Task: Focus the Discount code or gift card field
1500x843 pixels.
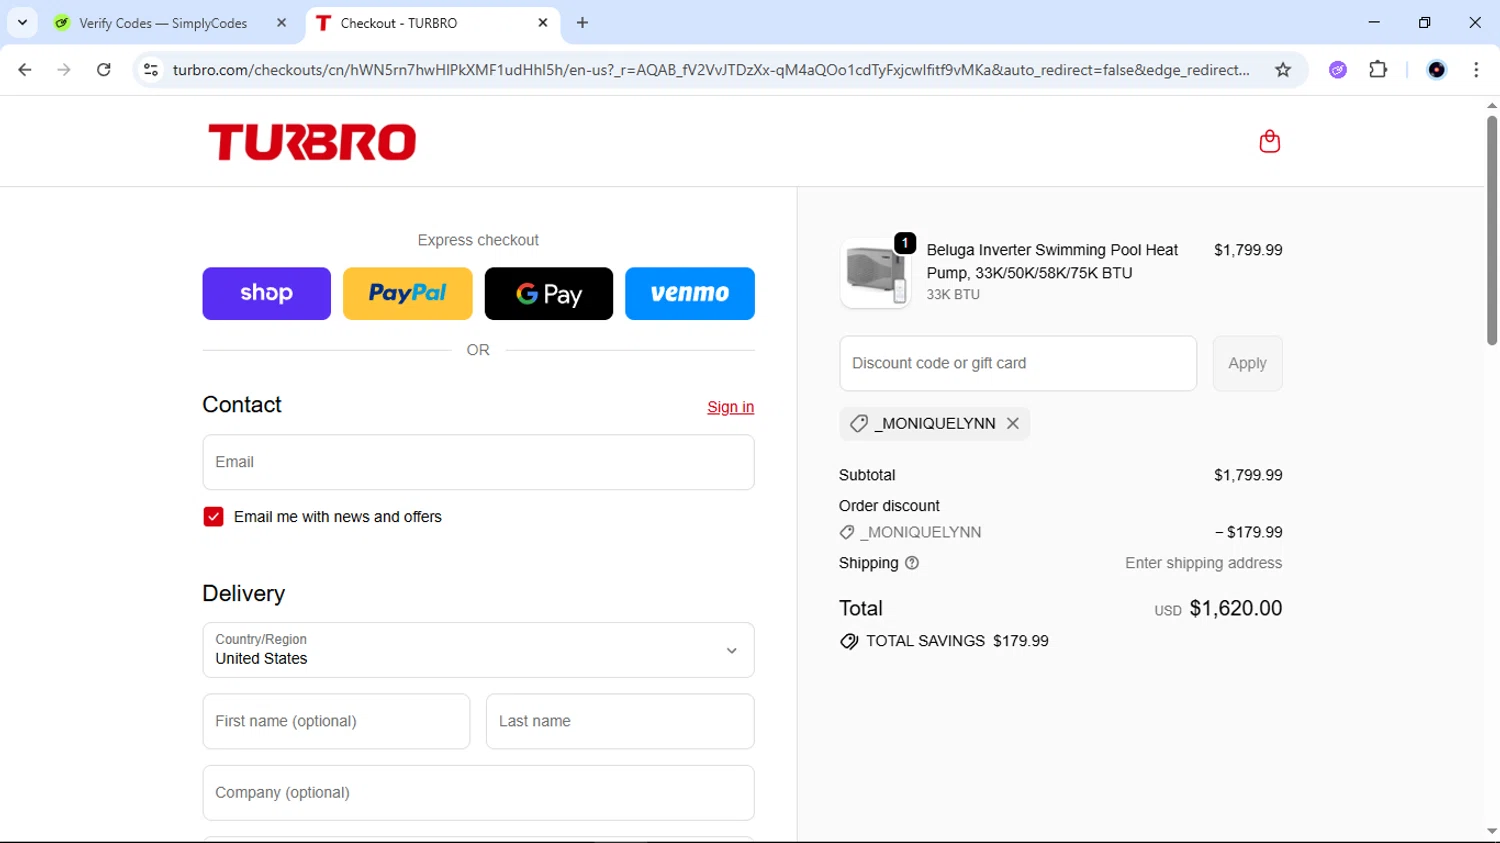Action: pos(1018,363)
